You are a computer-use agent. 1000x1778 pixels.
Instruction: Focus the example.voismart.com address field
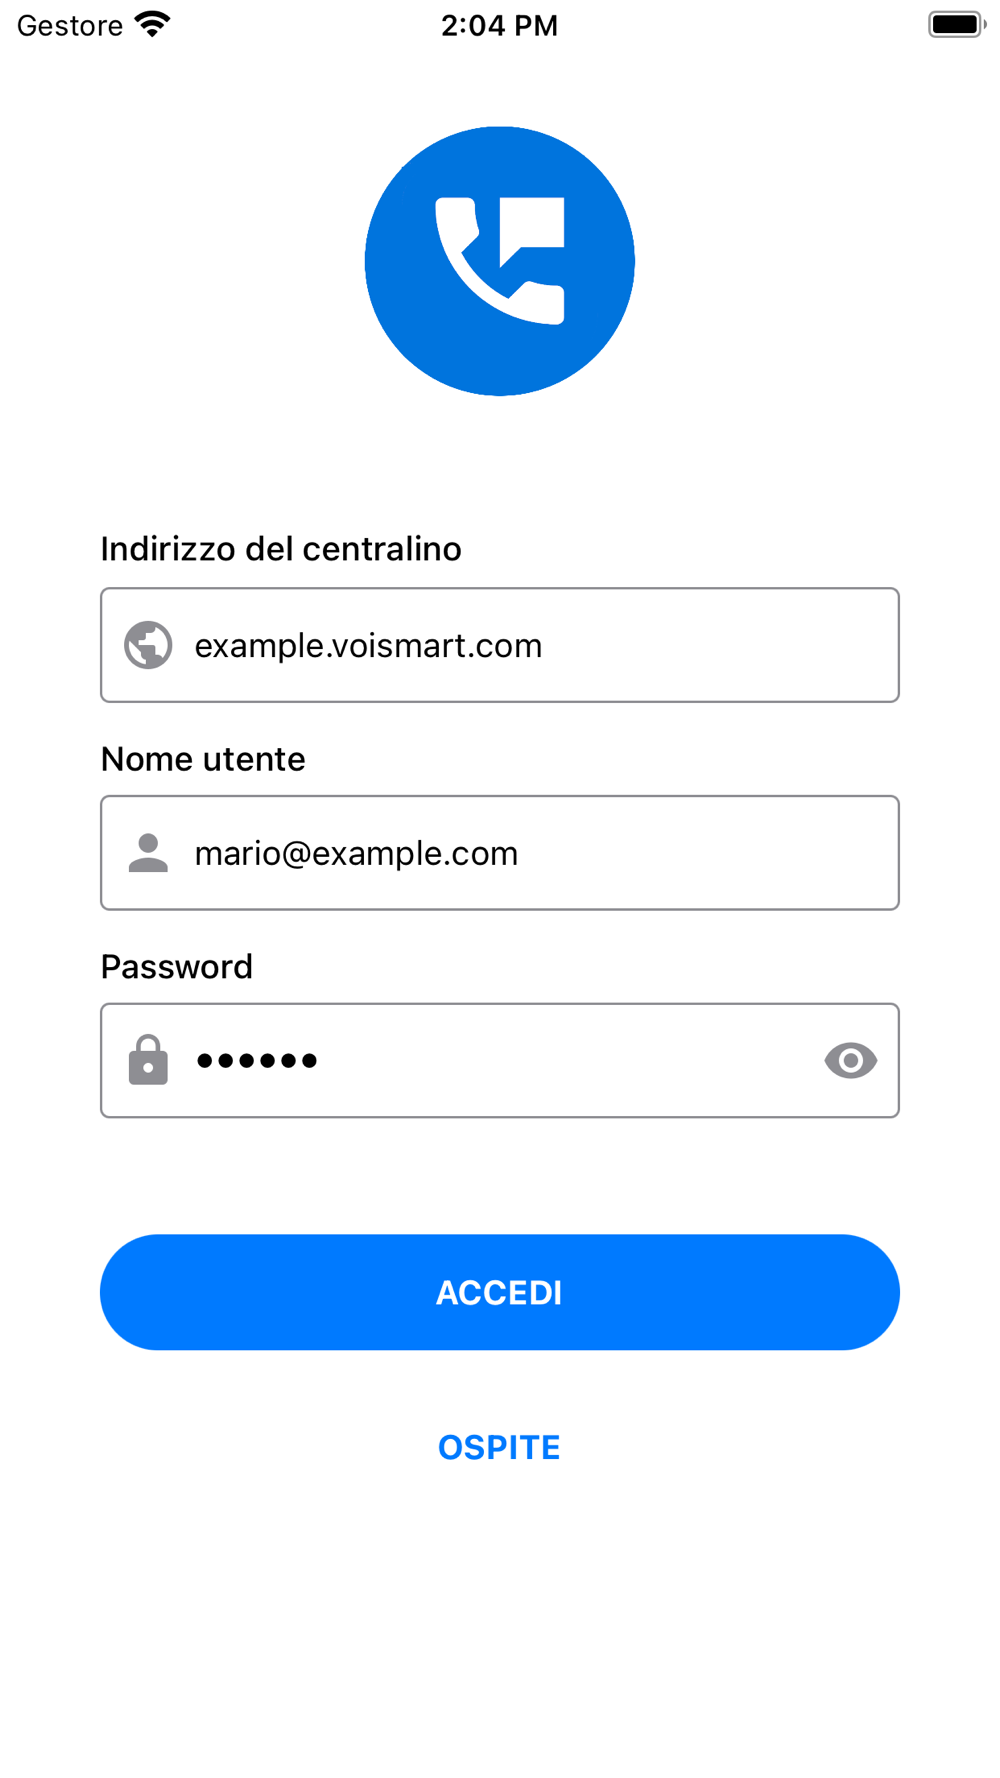pyautogui.click(x=500, y=645)
